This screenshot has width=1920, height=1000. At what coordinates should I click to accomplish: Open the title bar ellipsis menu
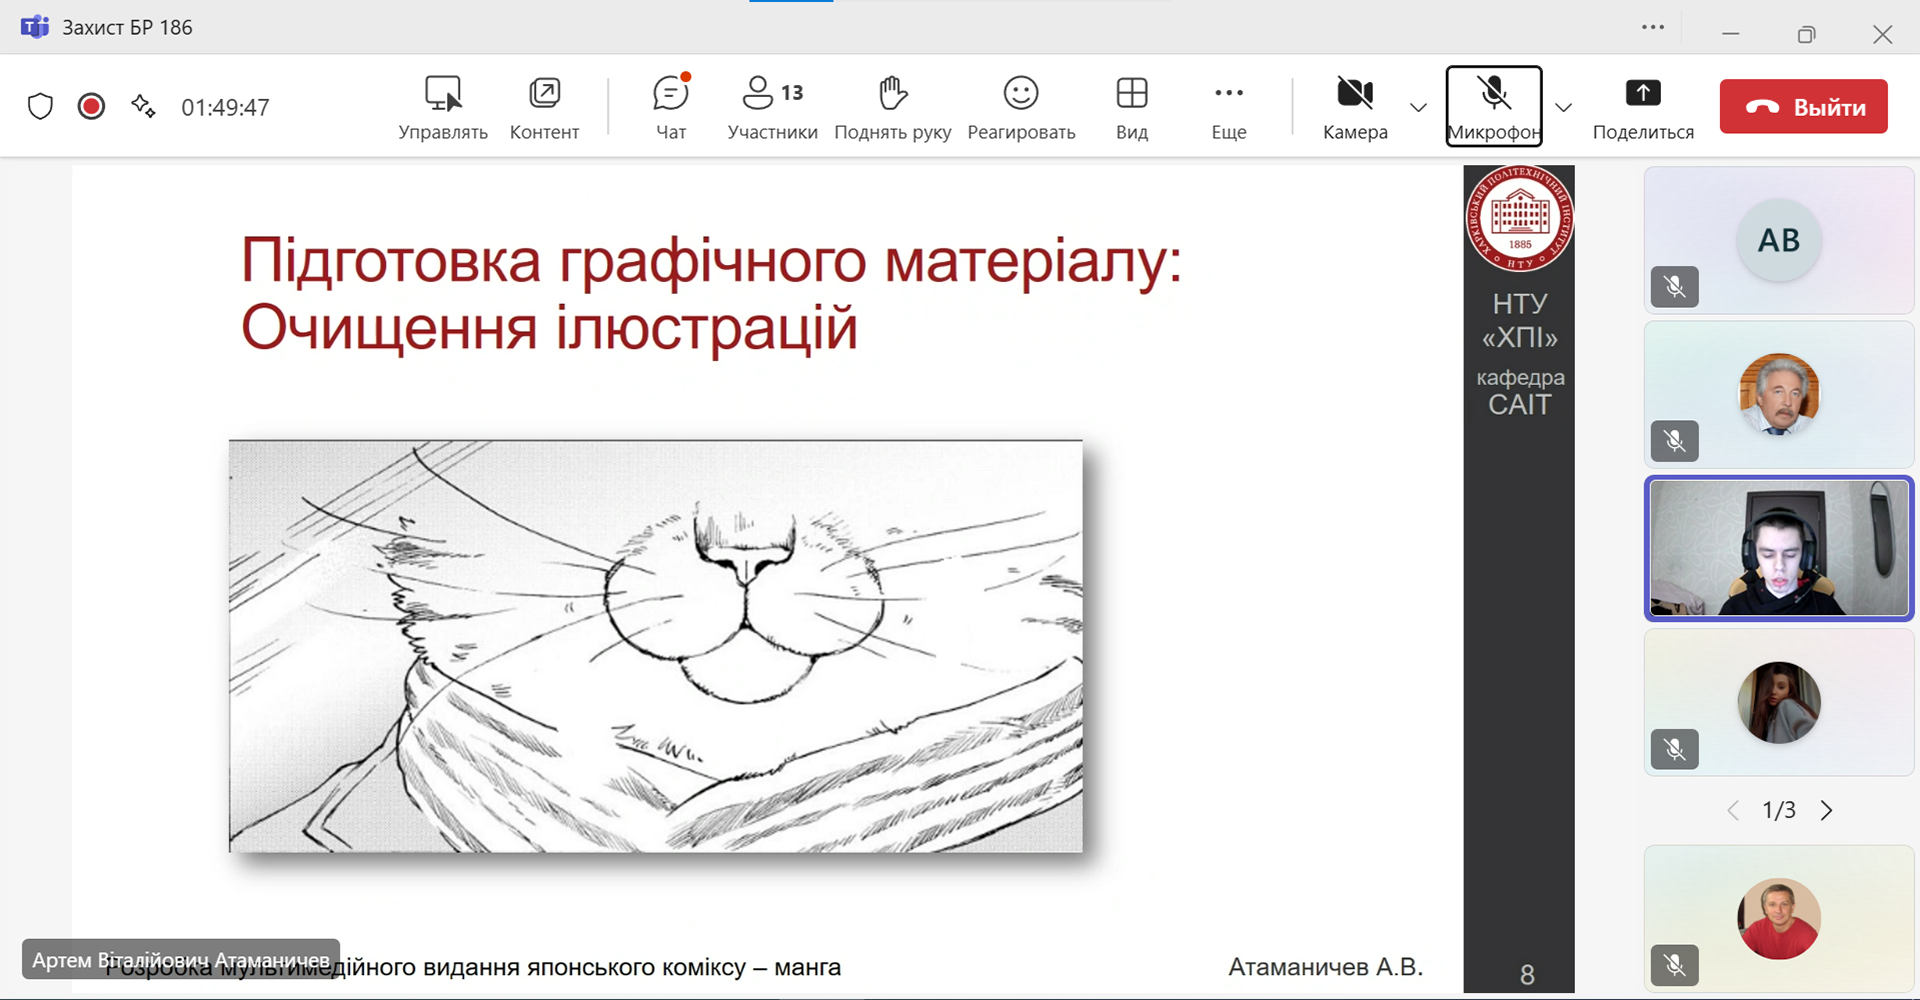[1653, 28]
